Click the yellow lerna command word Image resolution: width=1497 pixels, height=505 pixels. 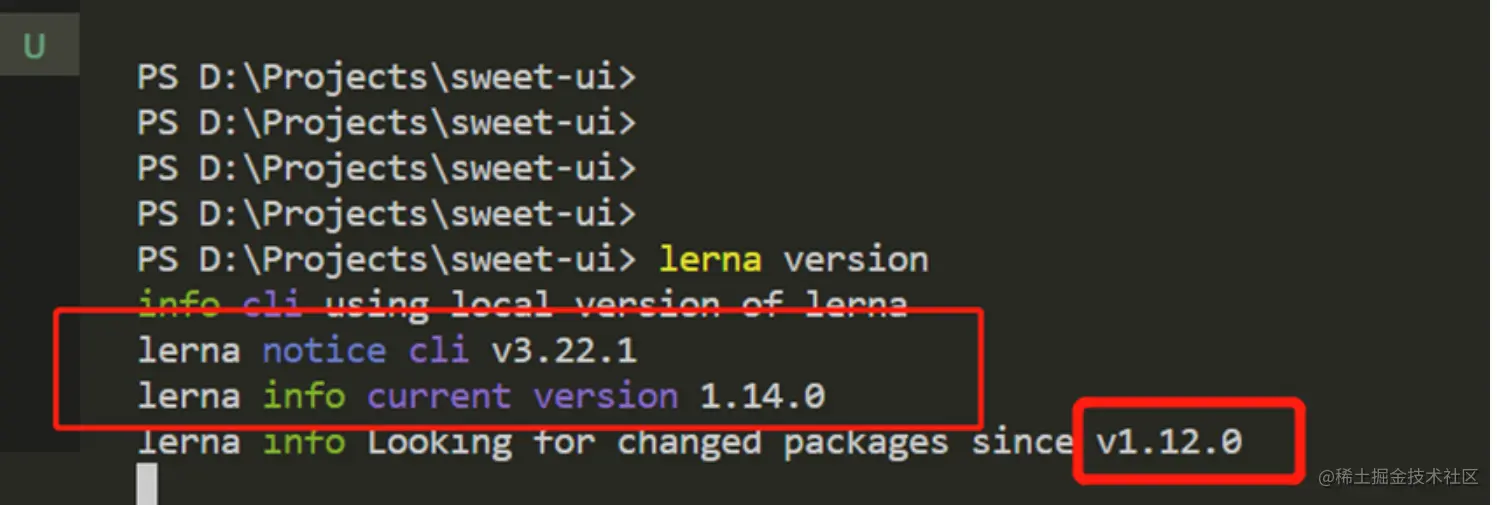[710, 260]
